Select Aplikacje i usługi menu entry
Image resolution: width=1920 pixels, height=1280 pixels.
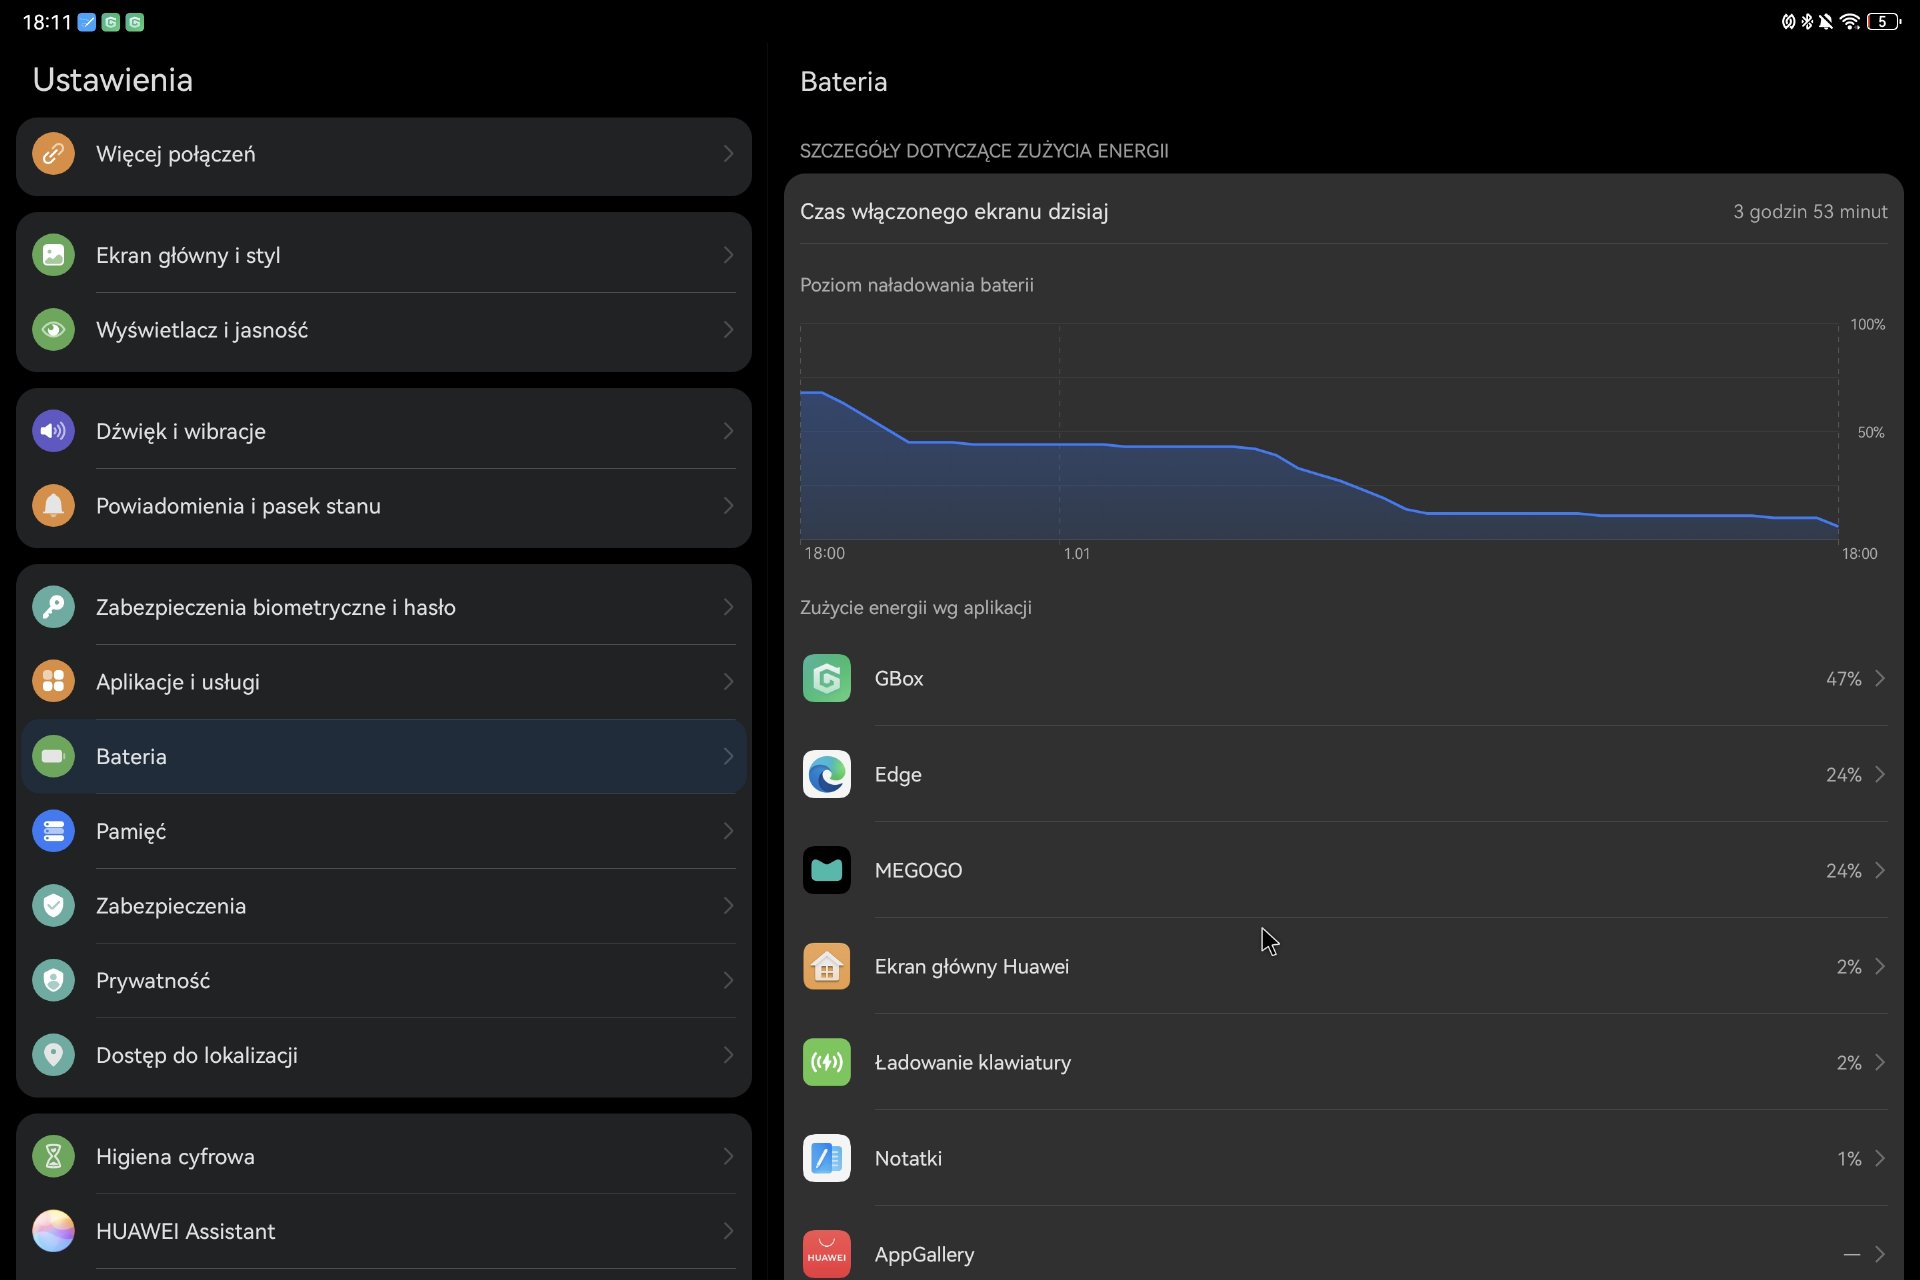(x=384, y=682)
